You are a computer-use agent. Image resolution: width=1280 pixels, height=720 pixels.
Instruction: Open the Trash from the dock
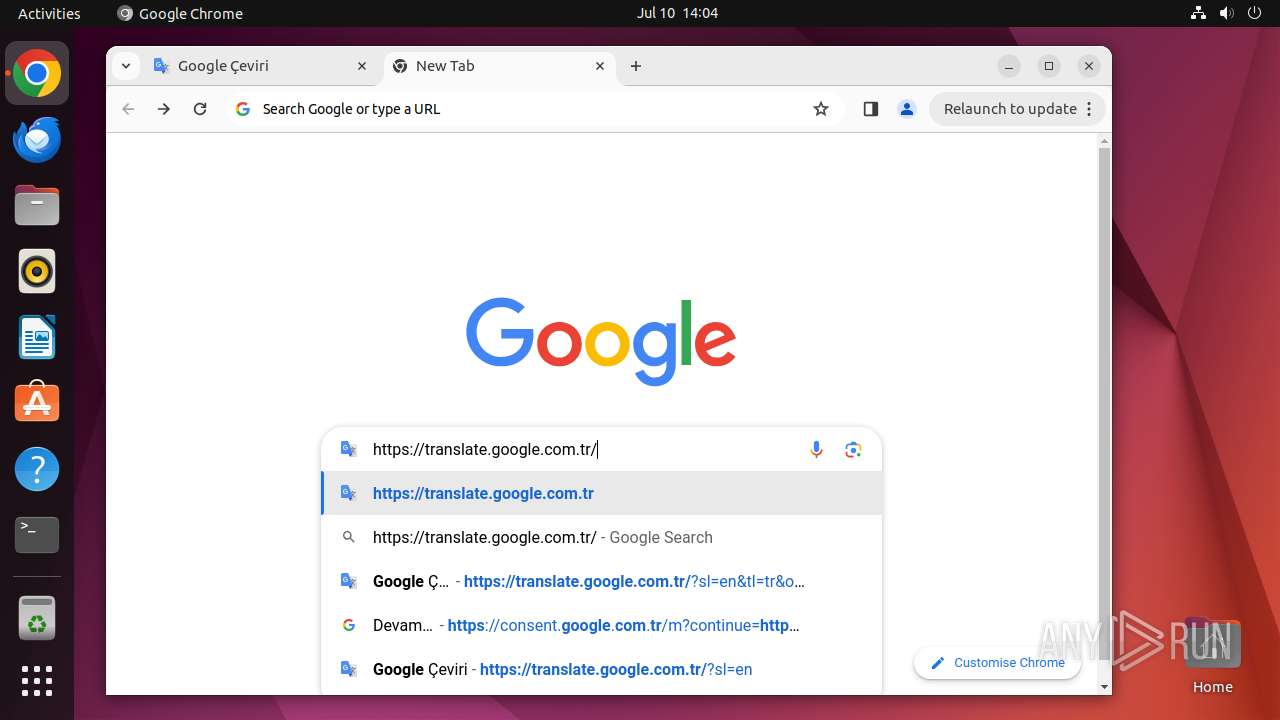37,618
